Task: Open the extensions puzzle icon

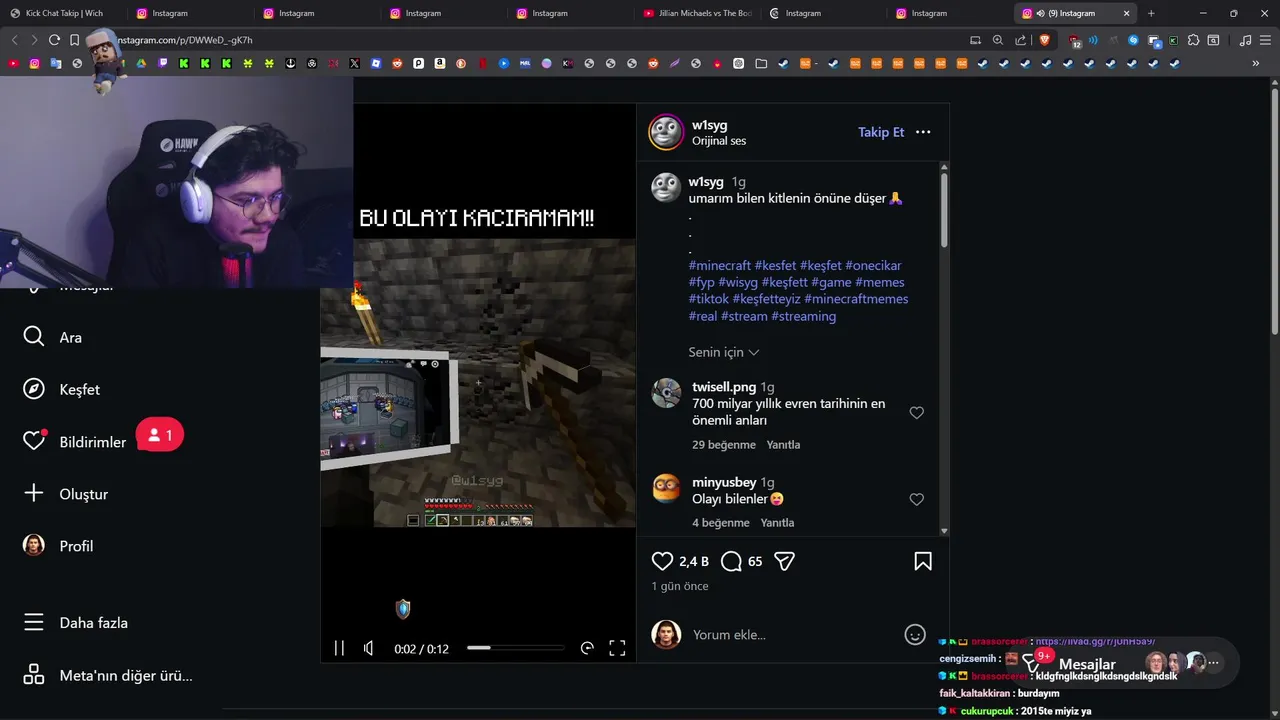Action: [1193, 40]
